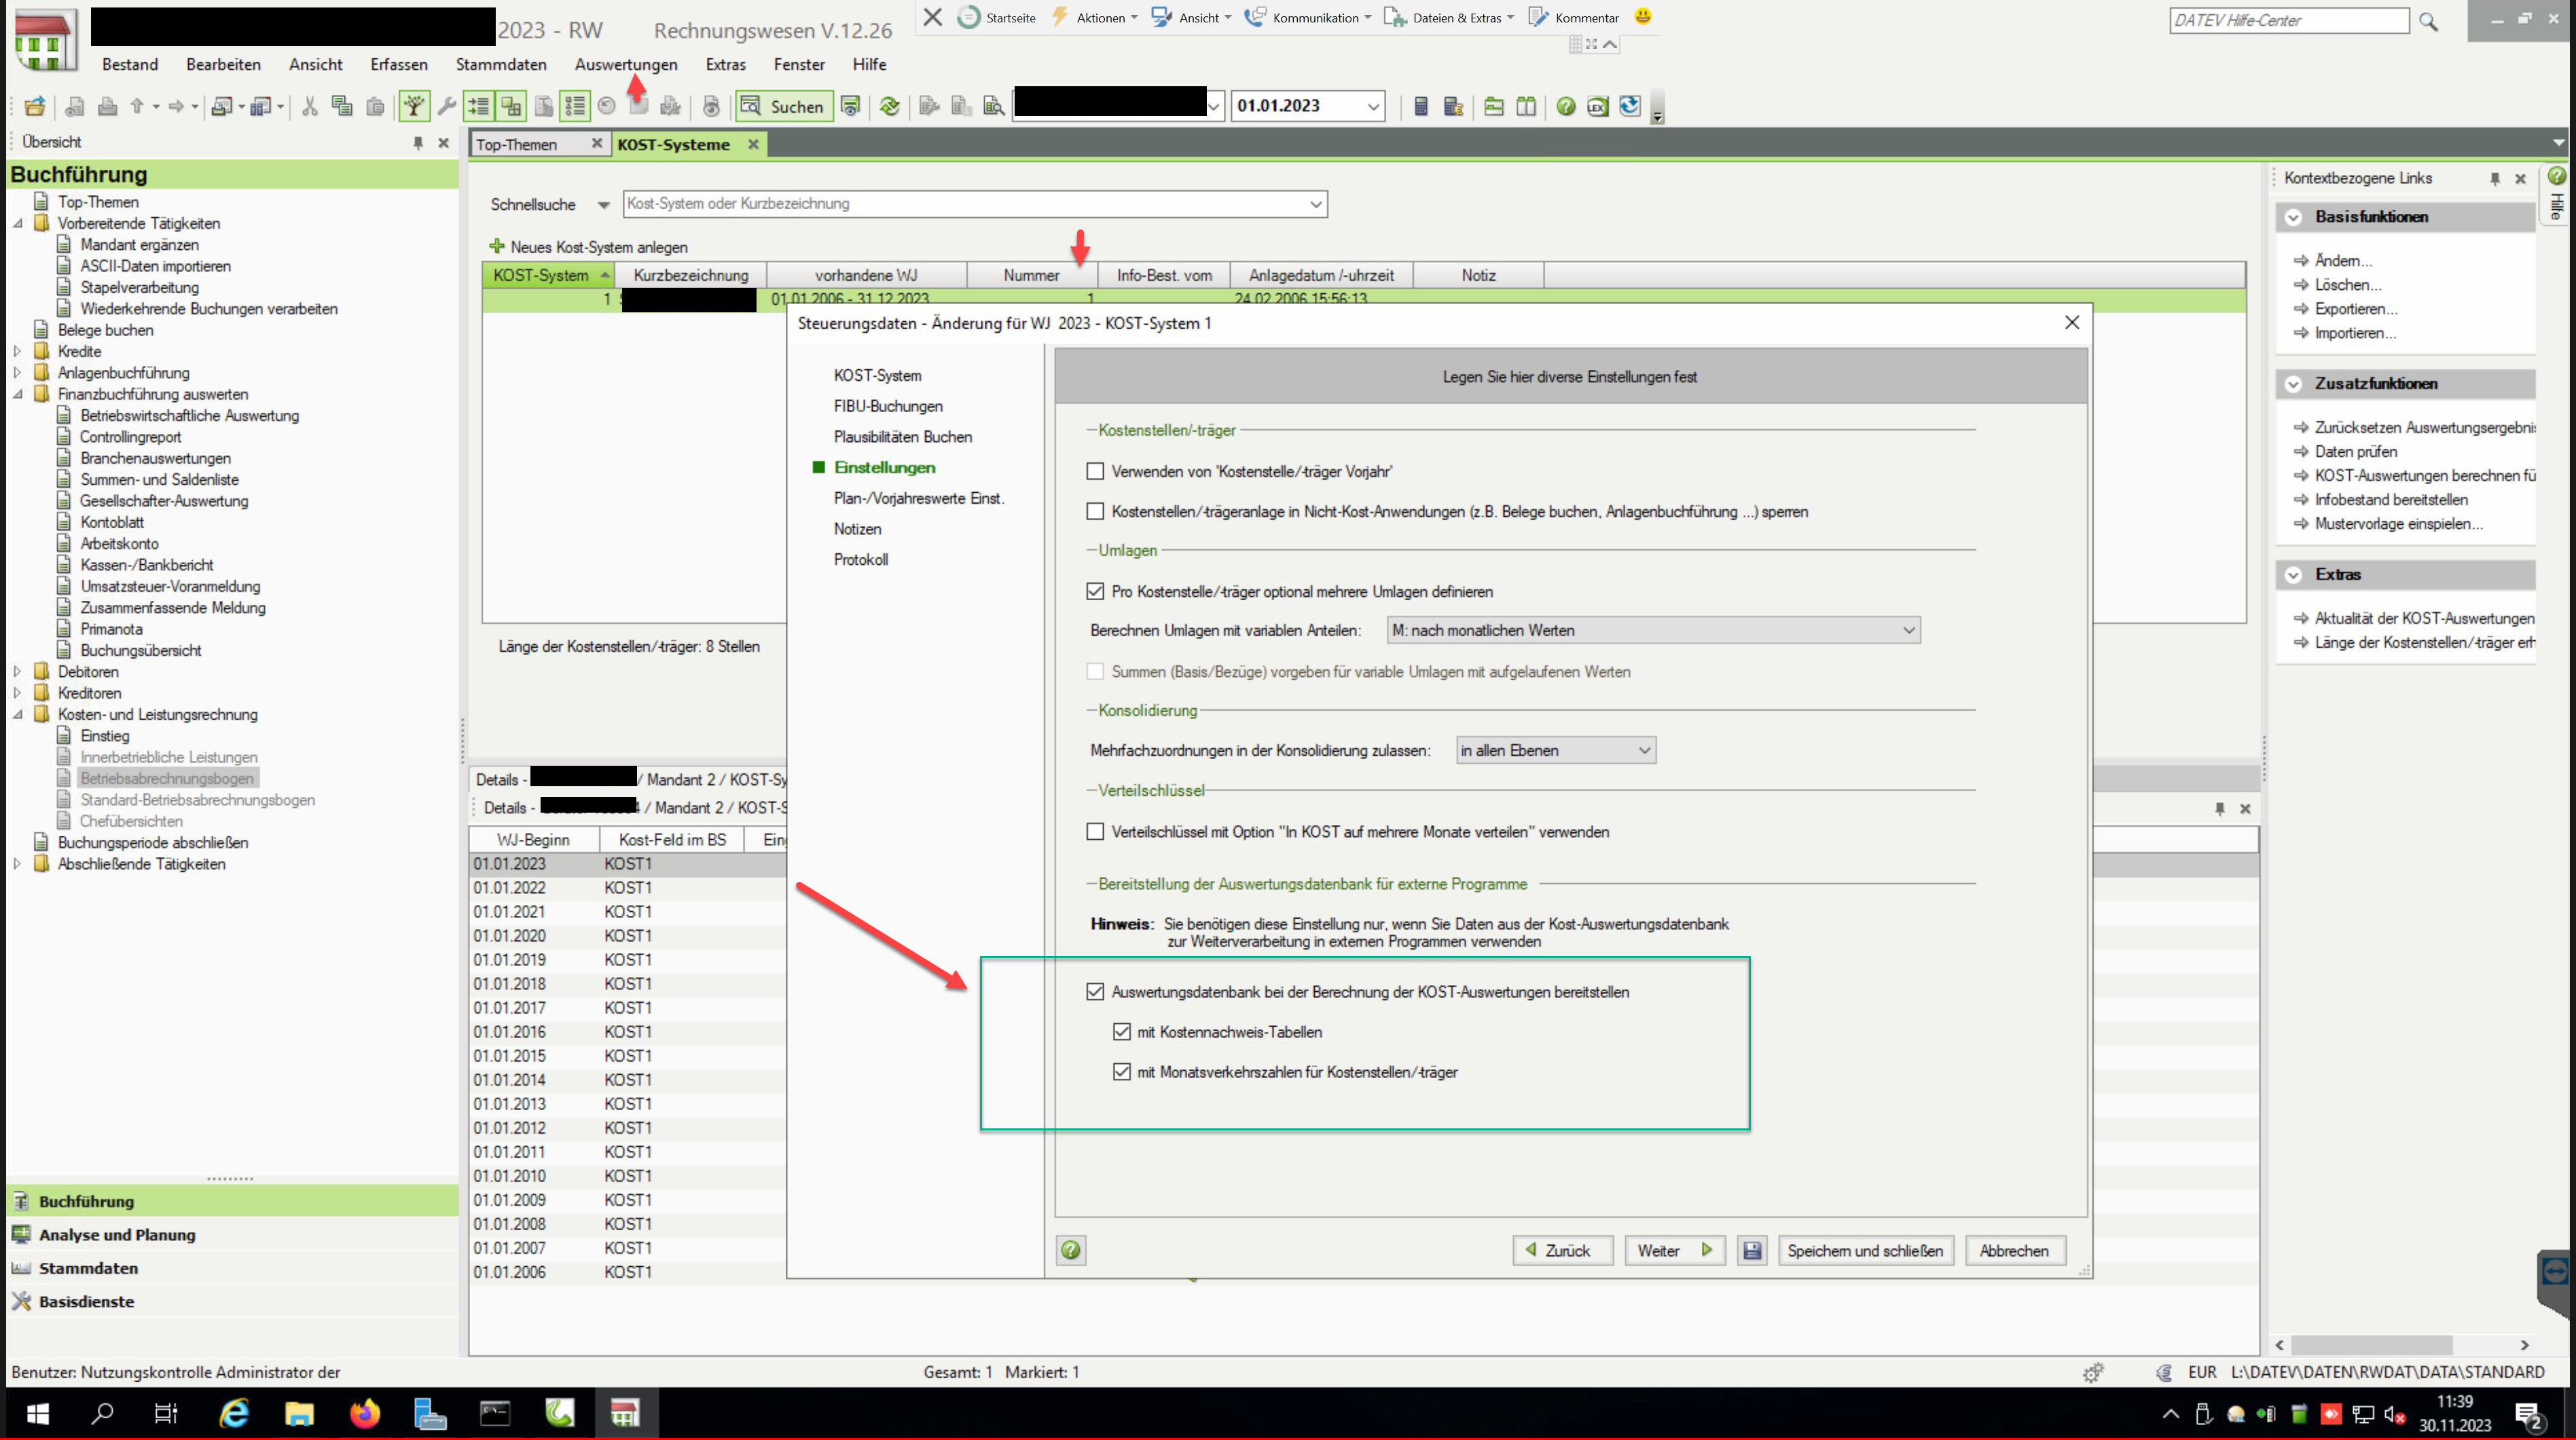Click the blue refresh arrows icon
This screenshot has width=2576, height=1440.
click(x=1629, y=106)
